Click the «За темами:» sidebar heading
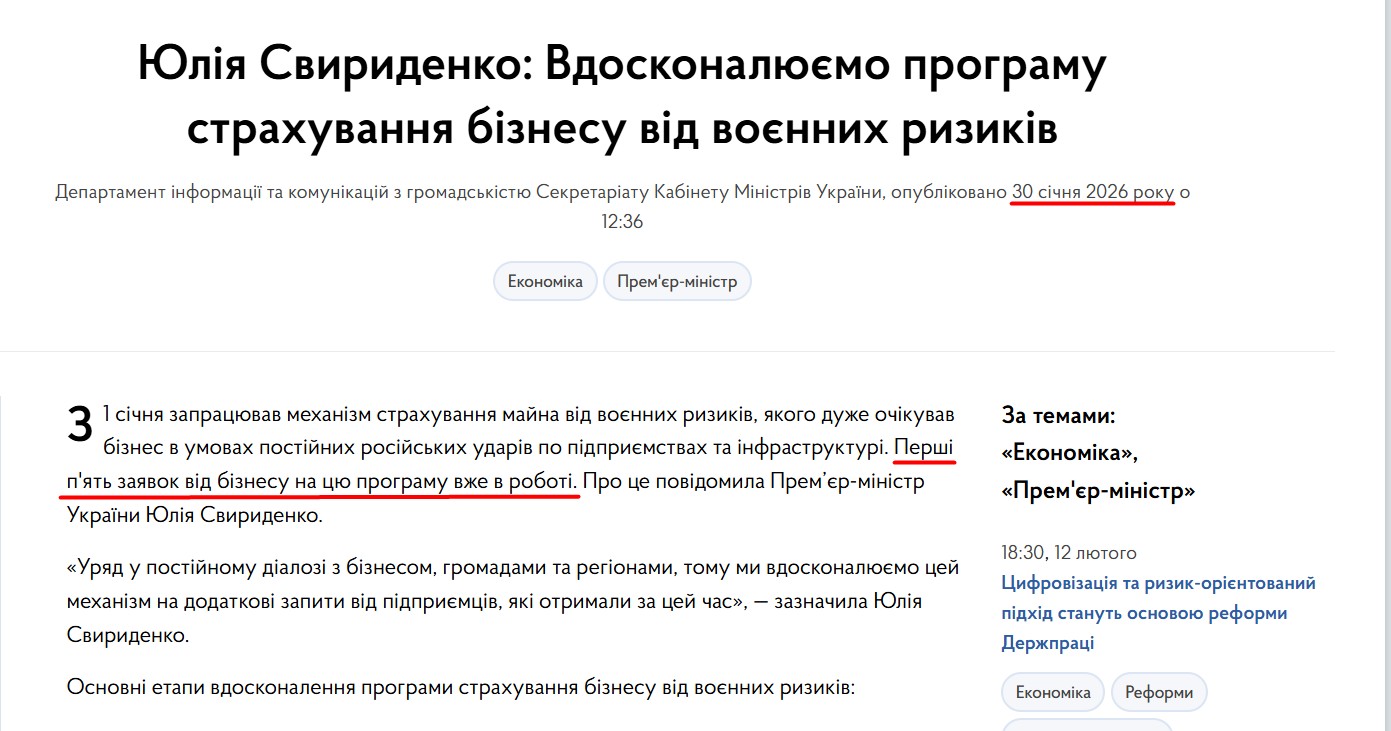1391x731 pixels. click(1043, 415)
